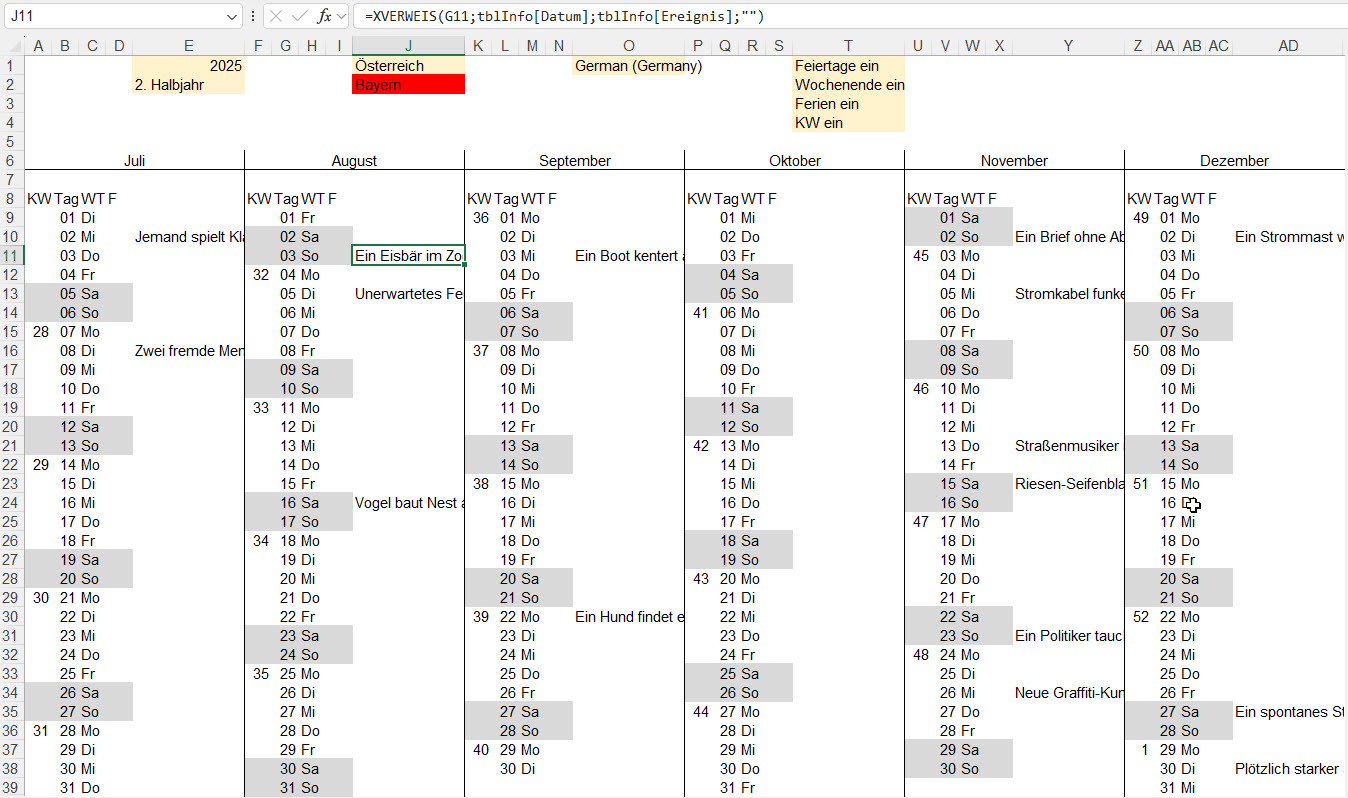
Task: Select column header J
Action: [408, 46]
